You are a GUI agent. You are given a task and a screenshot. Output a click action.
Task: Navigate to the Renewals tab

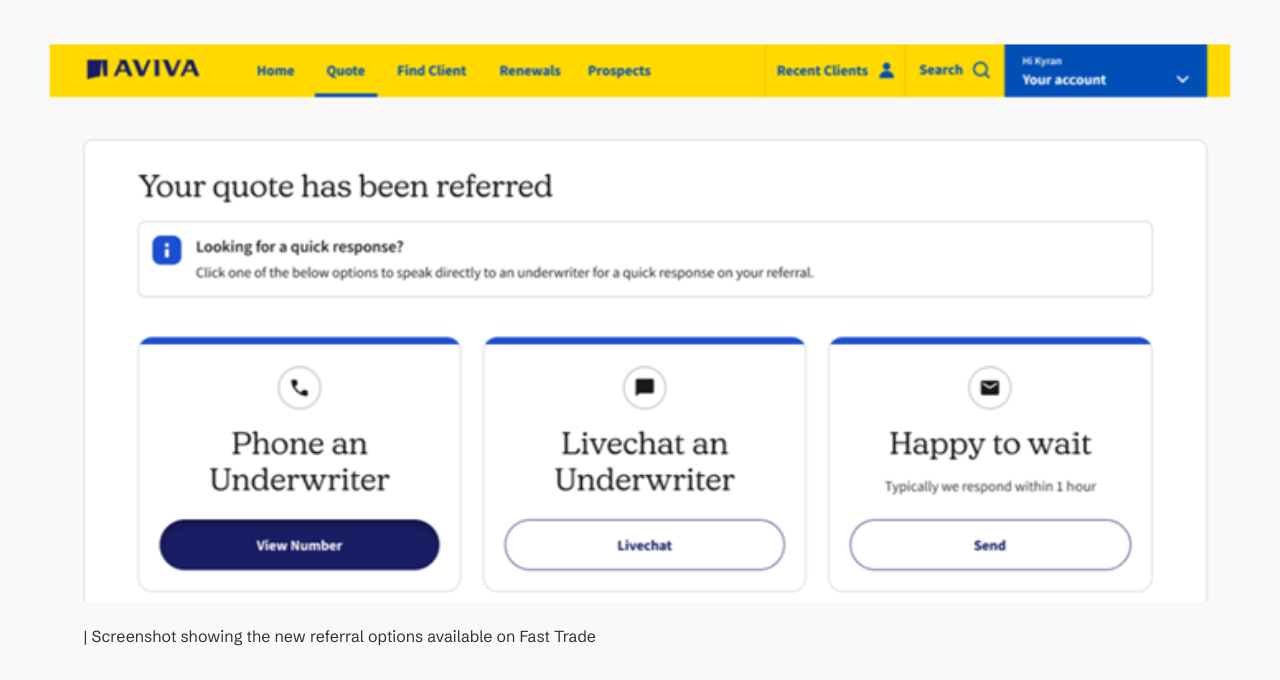pos(530,70)
